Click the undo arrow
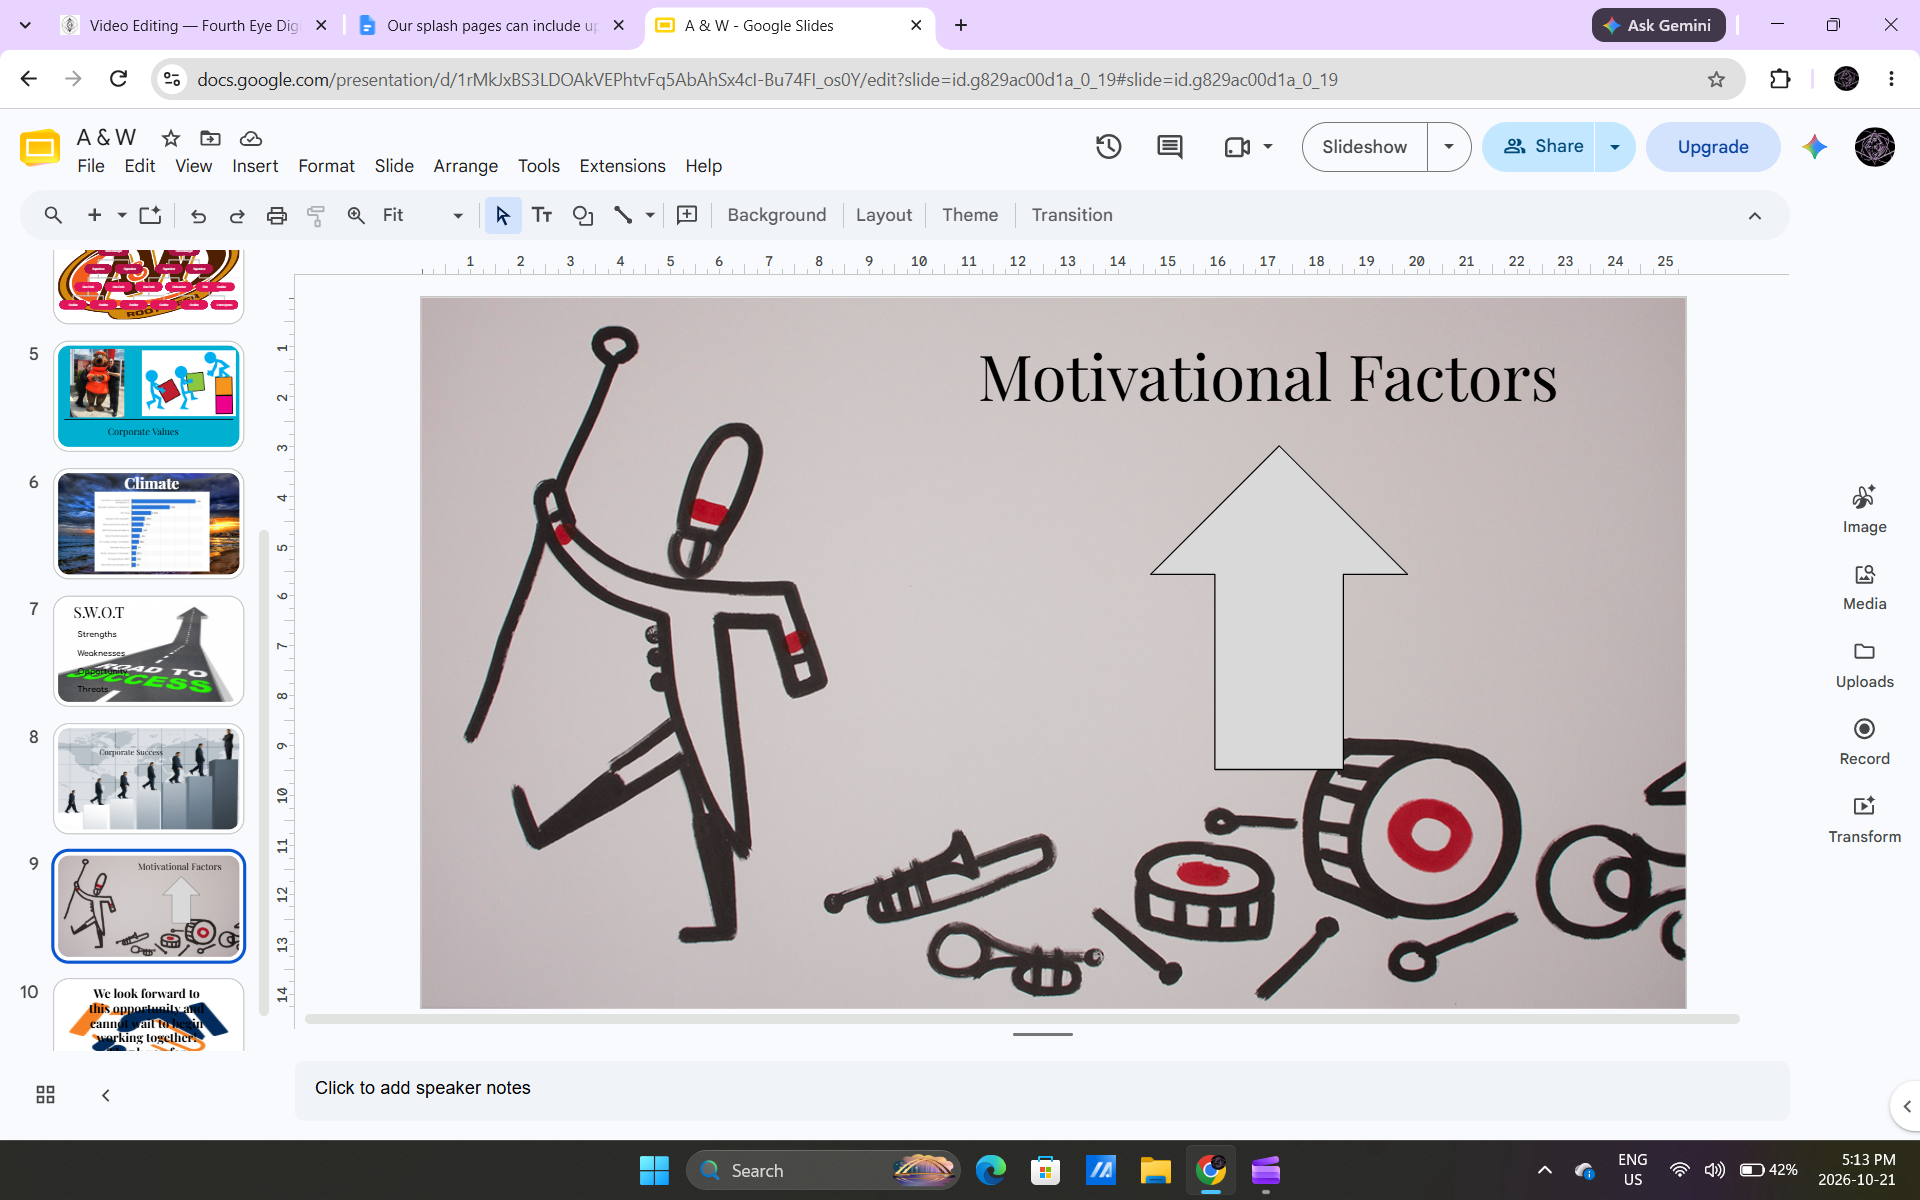1920x1200 pixels. [198, 215]
